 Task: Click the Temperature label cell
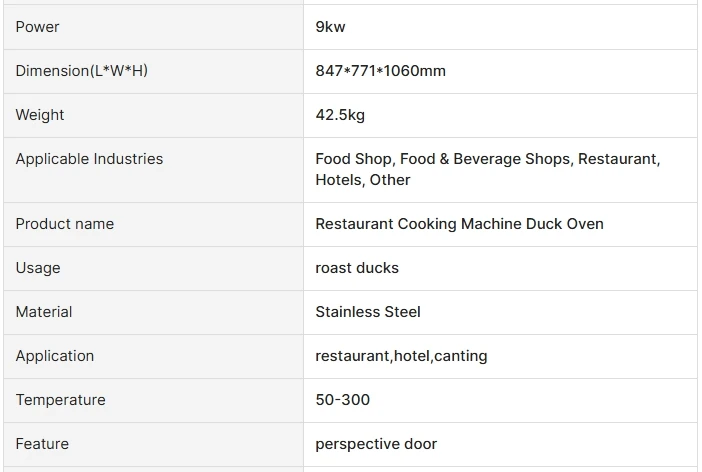pyautogui.click(x=60, y=400)
